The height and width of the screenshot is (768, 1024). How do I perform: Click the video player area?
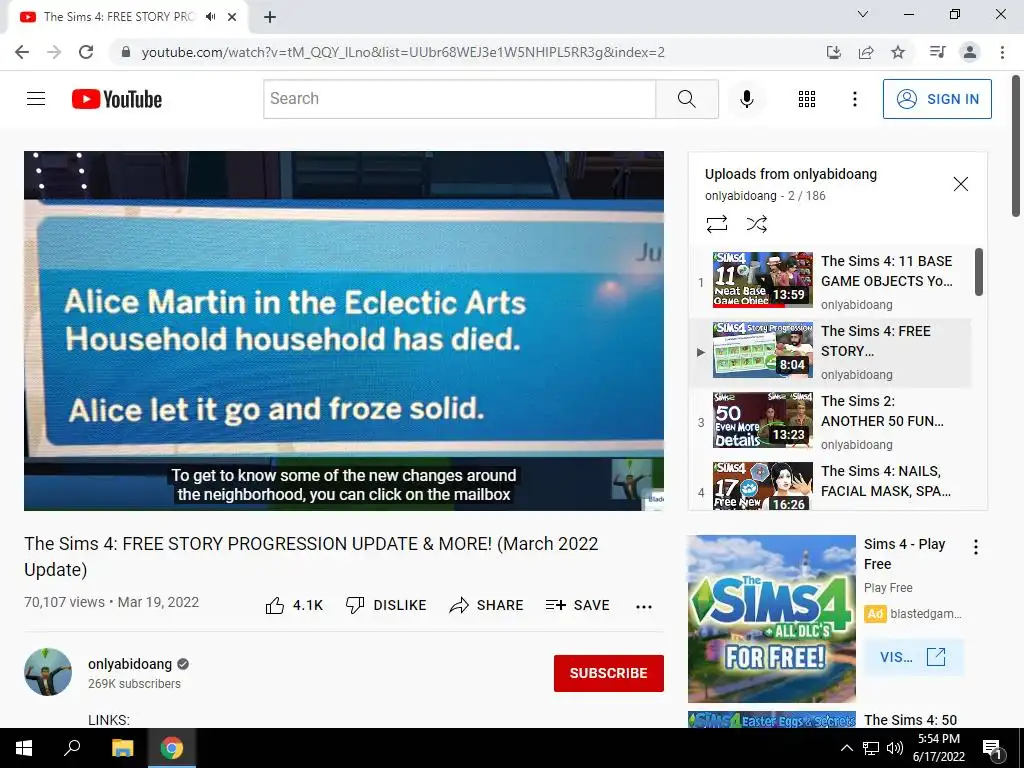pyautogui.click(x=344, y=330)
